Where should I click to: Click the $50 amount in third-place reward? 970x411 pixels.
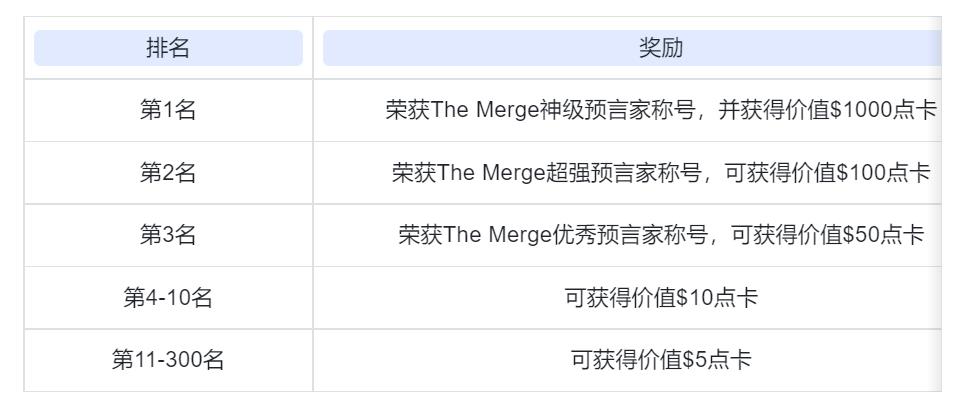click(x=867, y=235)
